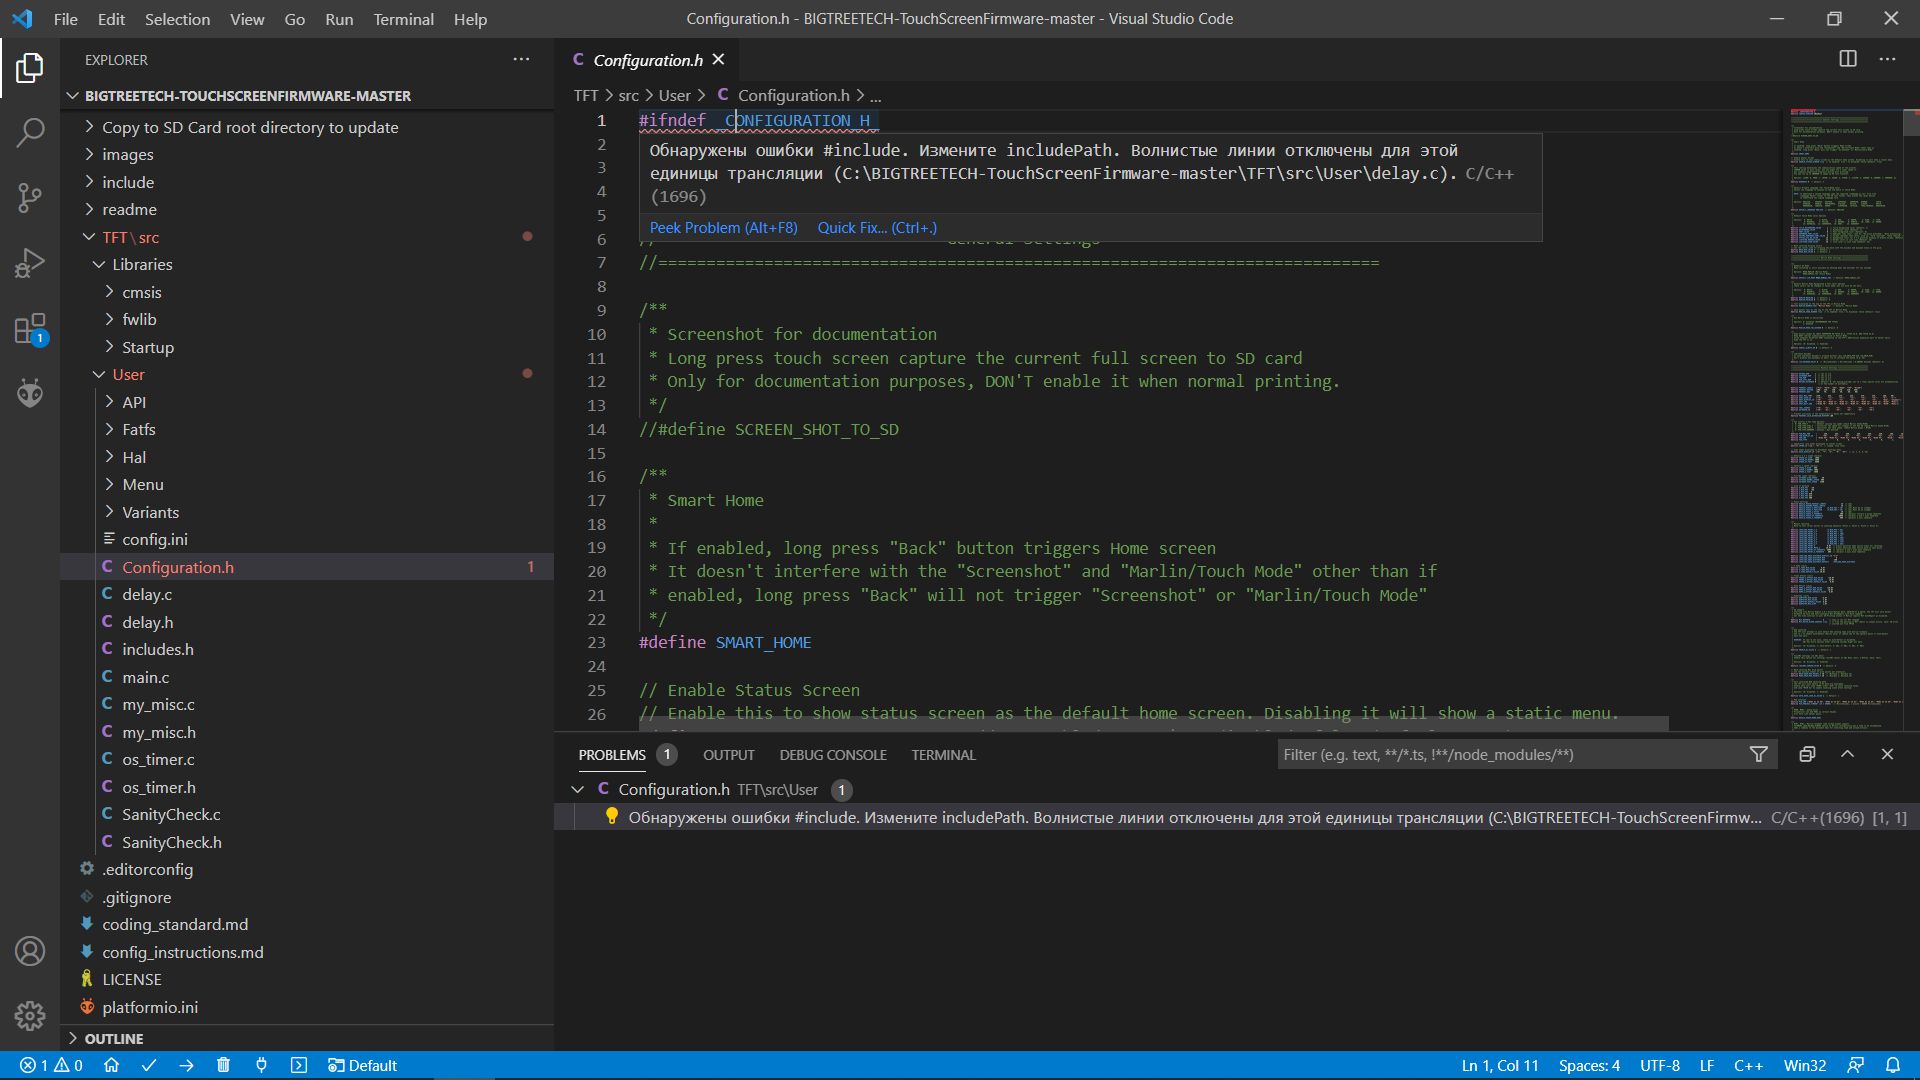
Task: Click the User breadcrumb segment
Action: pyautogui.click(x=674, y=96)
